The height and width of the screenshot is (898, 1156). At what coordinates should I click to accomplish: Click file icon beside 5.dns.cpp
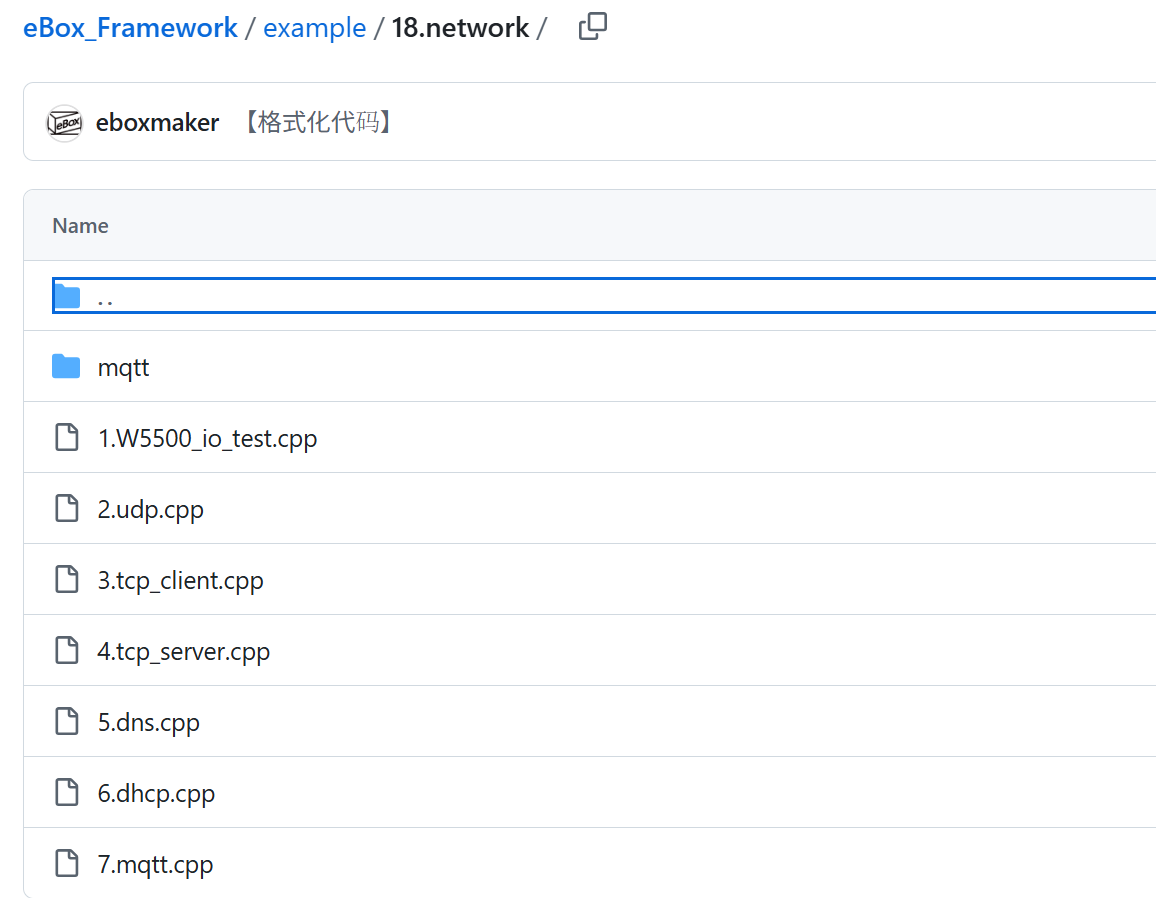coord(67,722)
